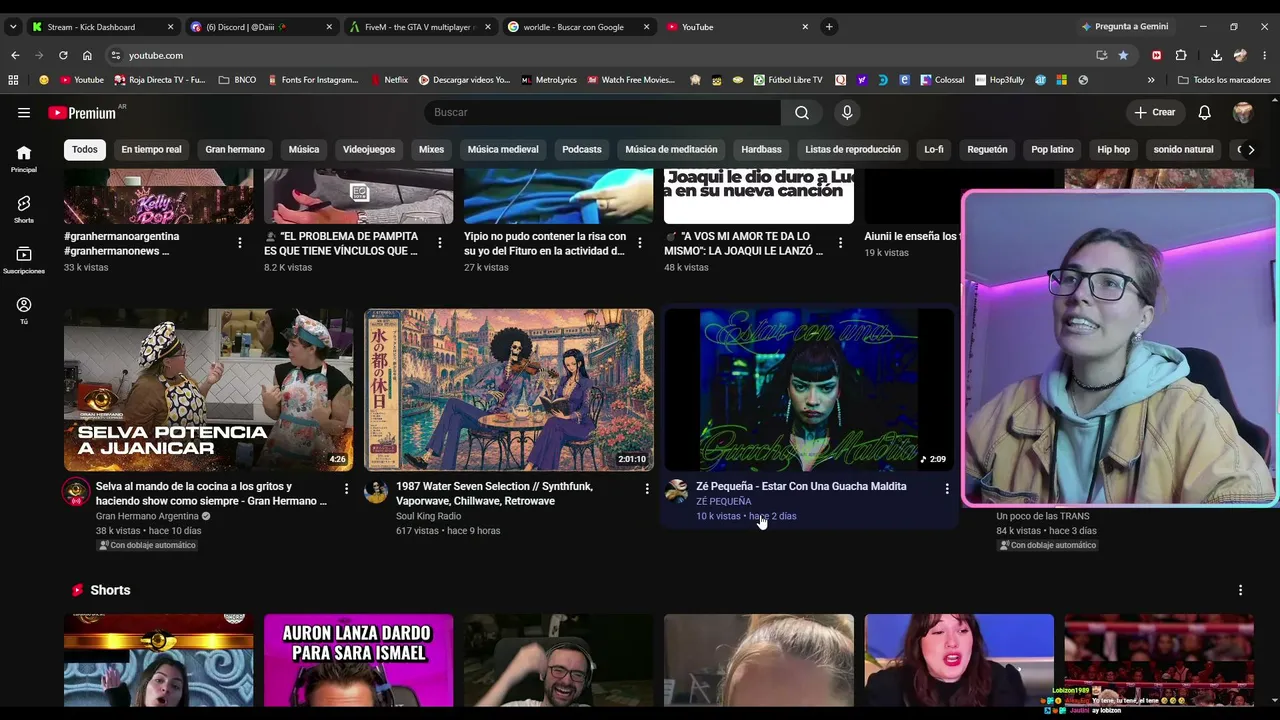1280x720 pixels.
Task: Open Chrome tab search dropdown
Action: click(13, 27)
